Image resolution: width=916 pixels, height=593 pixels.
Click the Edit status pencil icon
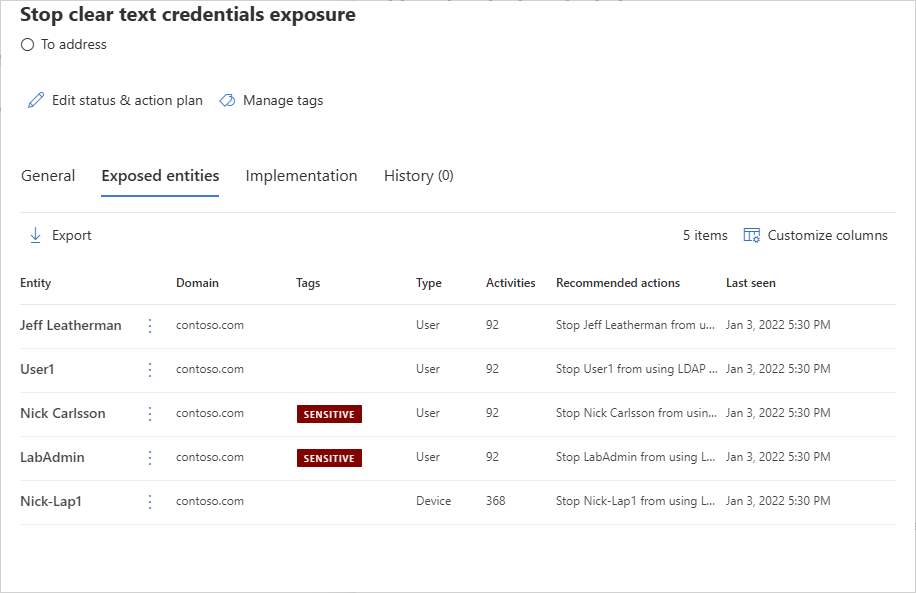(36, 100)
